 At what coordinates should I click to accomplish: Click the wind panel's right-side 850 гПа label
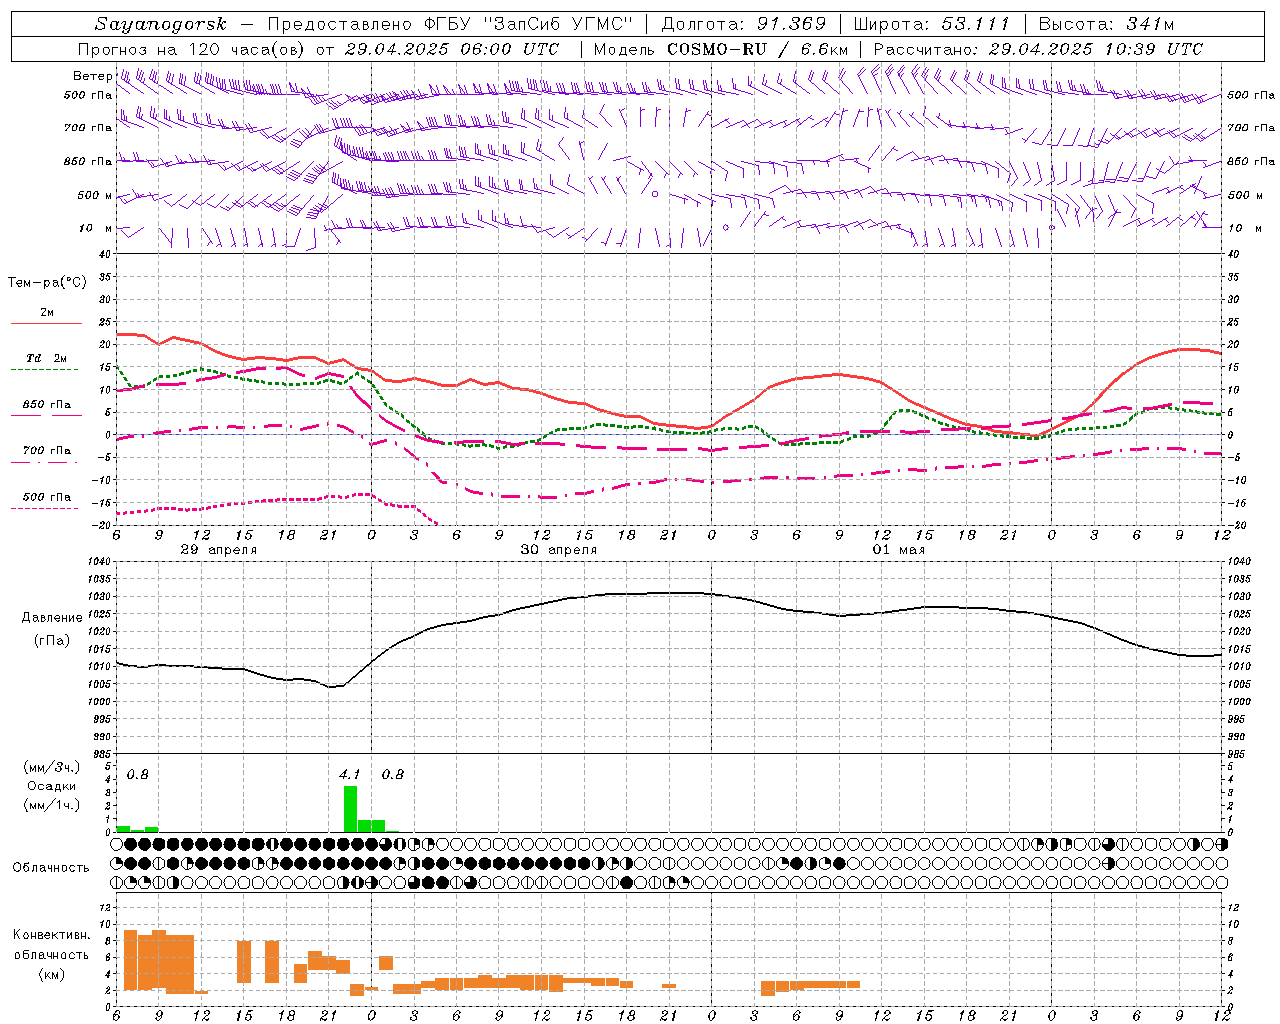1251,161
